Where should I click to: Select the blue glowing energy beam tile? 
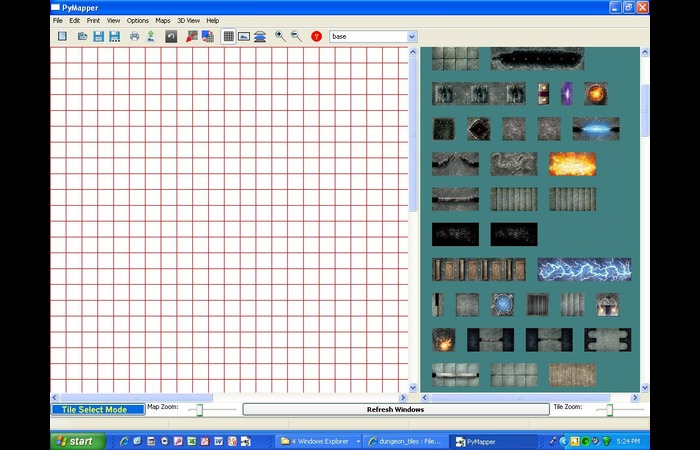click(596, 129)
